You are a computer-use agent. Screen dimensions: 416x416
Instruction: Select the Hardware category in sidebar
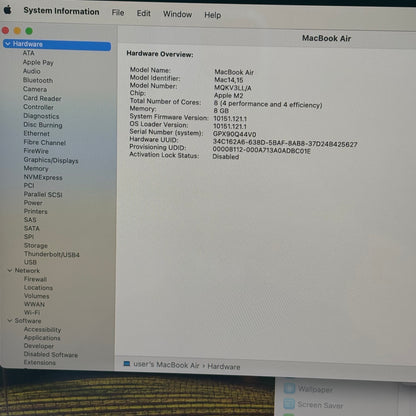point(57,44)
